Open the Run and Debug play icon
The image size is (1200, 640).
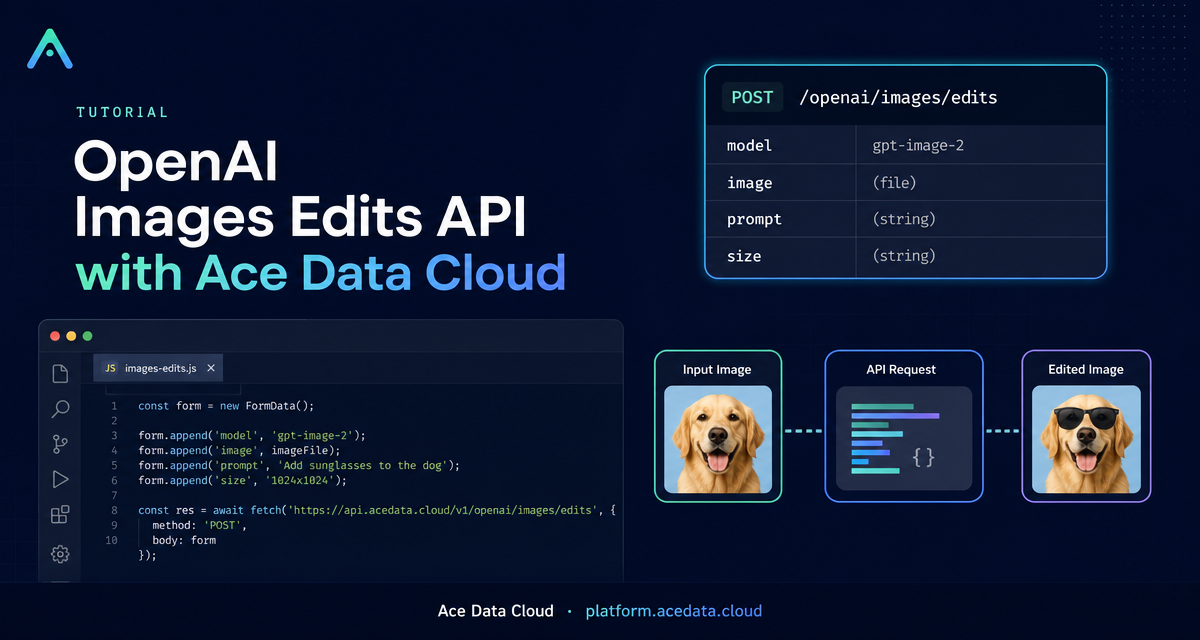tap(60, 480)
